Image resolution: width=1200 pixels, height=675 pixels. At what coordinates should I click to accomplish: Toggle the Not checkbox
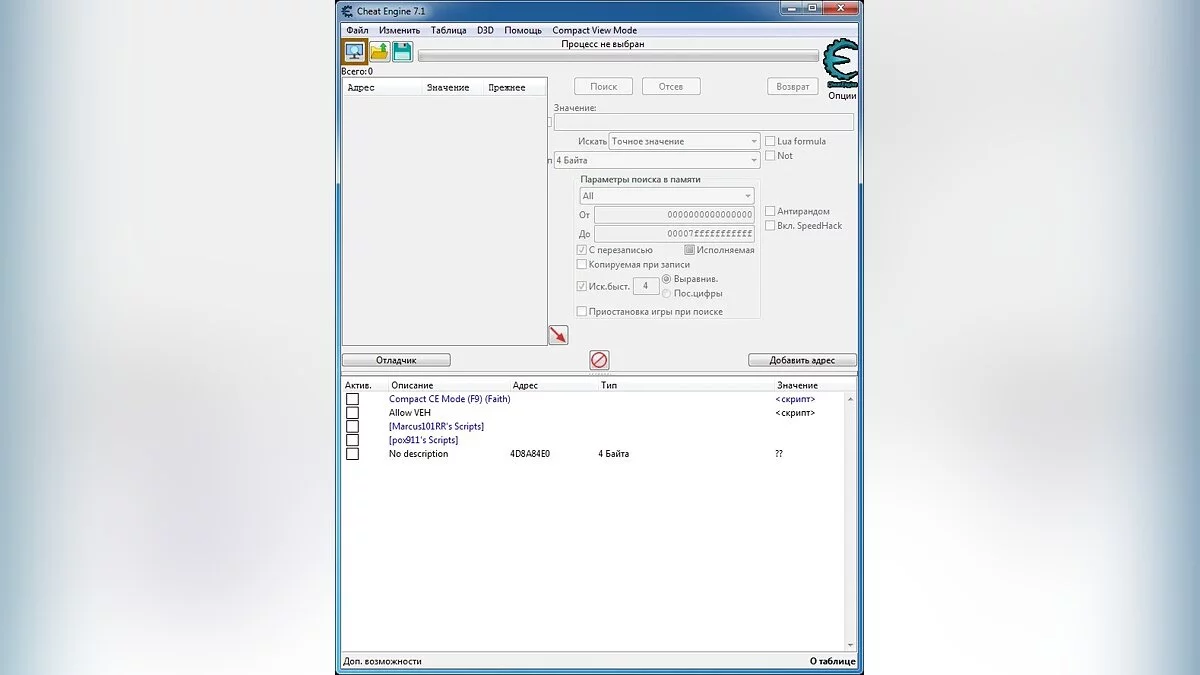click(770, 156)
